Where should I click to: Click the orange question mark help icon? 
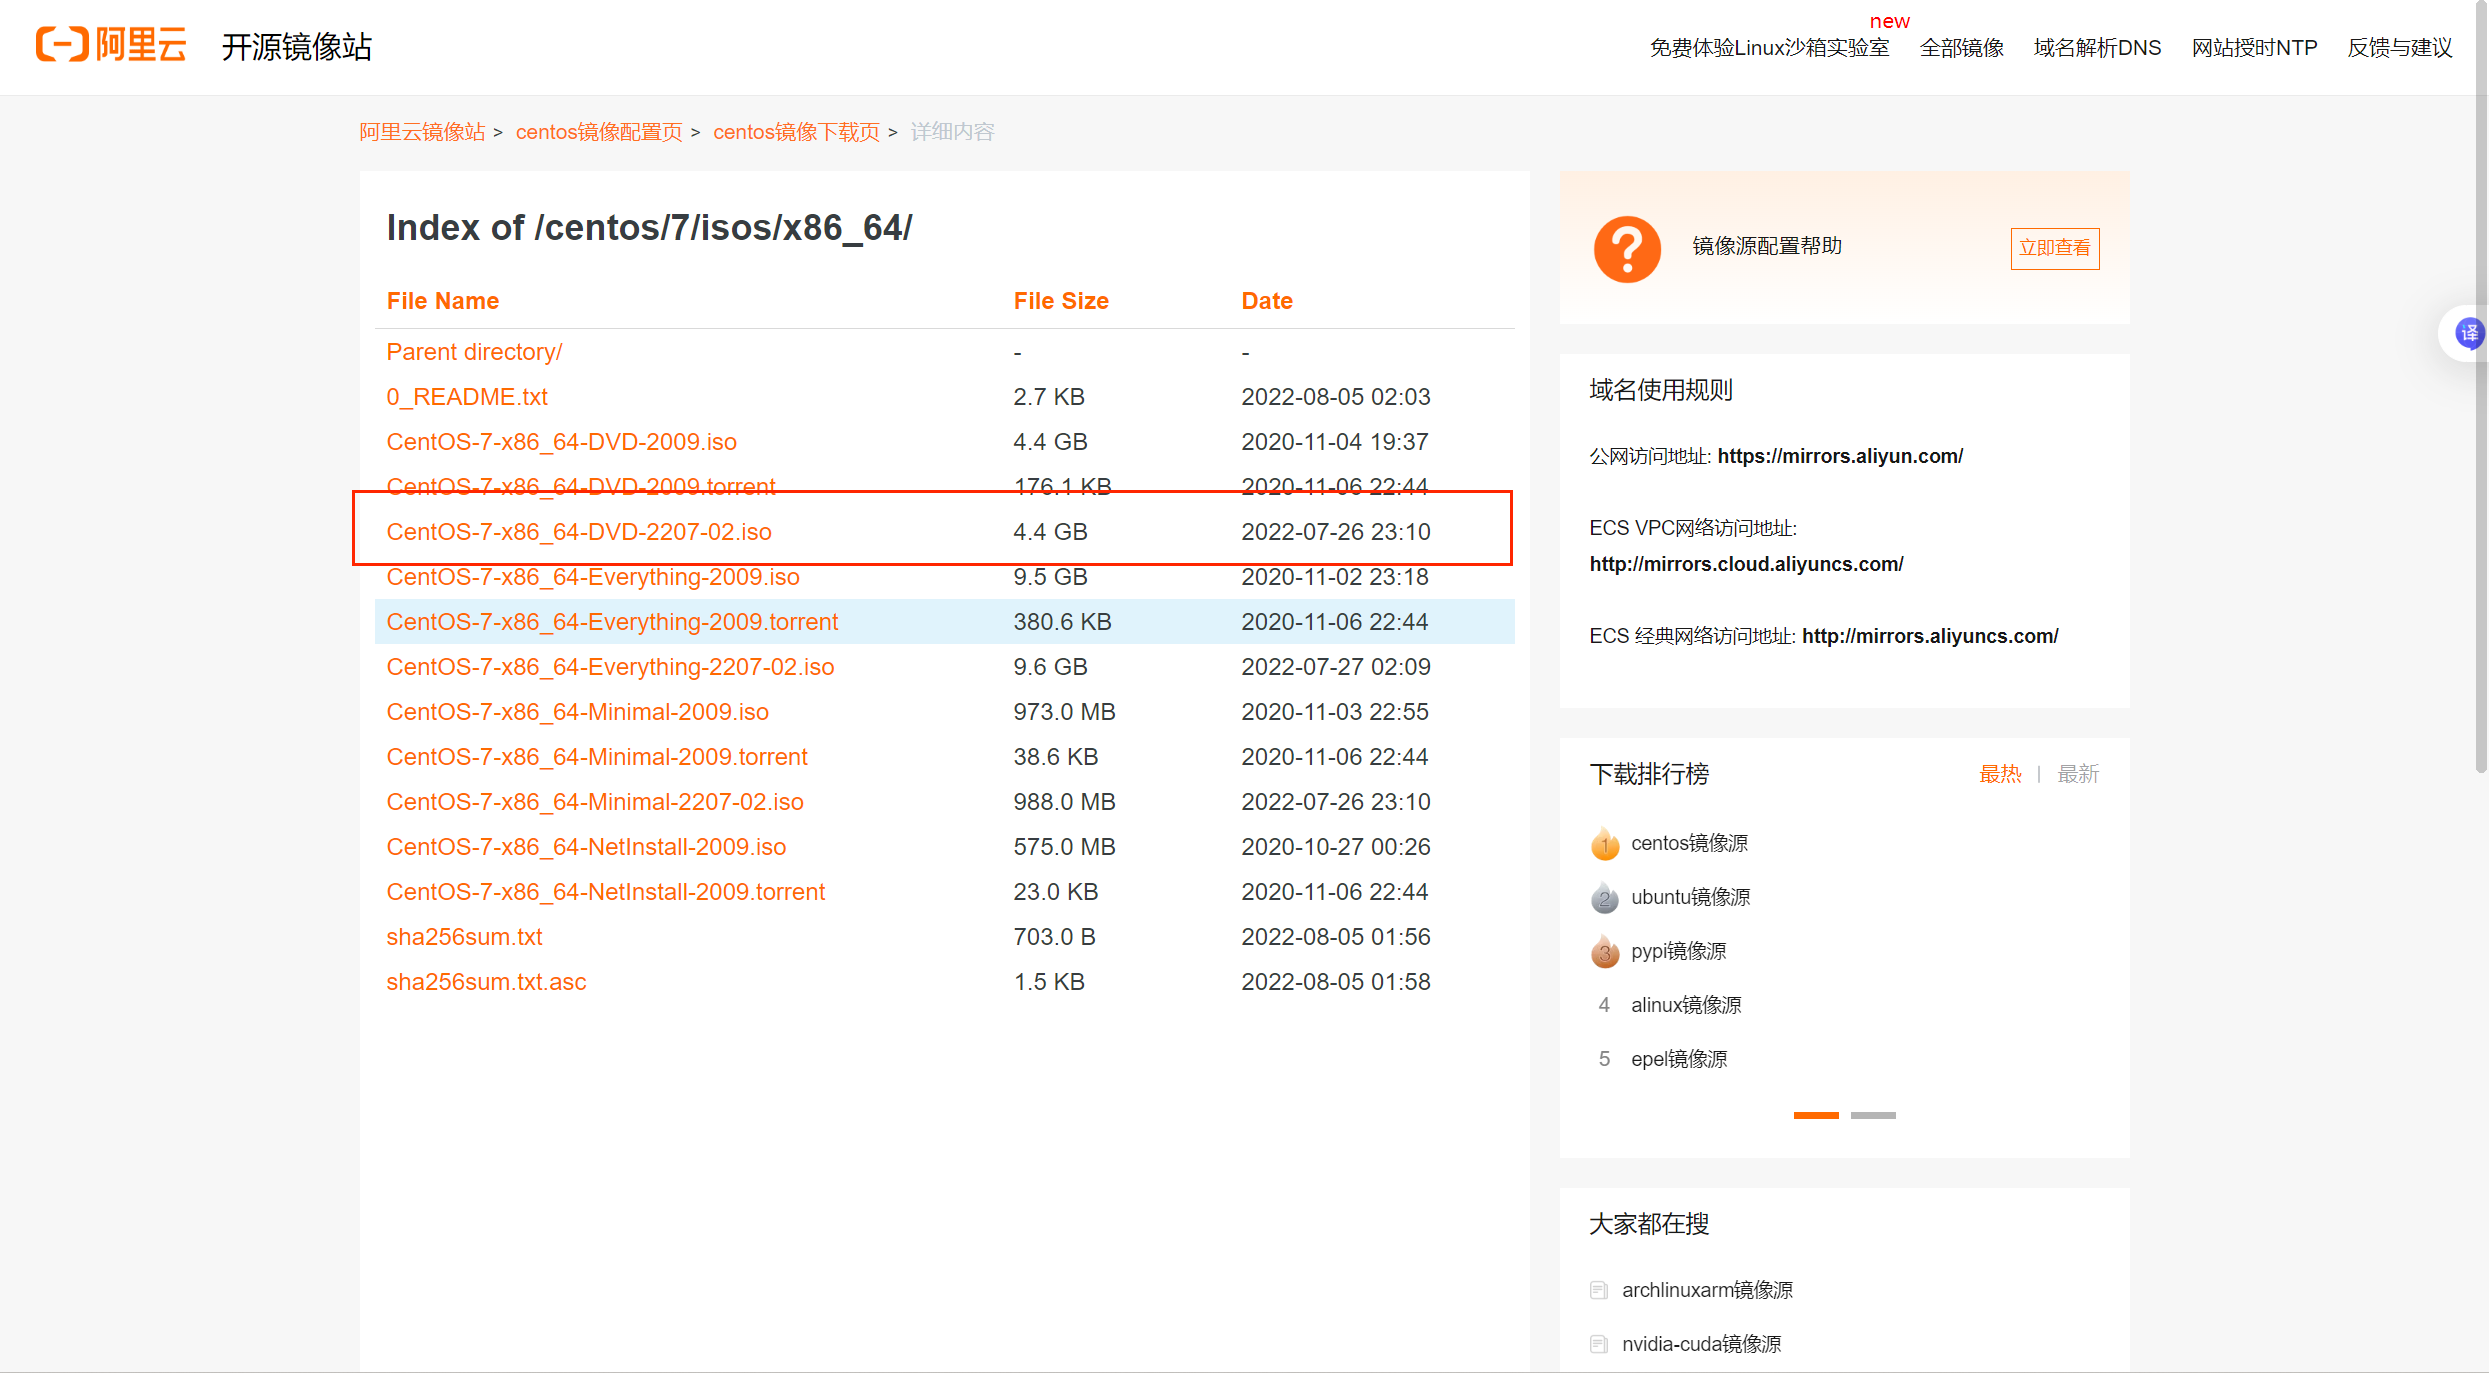pos(1627,248)
